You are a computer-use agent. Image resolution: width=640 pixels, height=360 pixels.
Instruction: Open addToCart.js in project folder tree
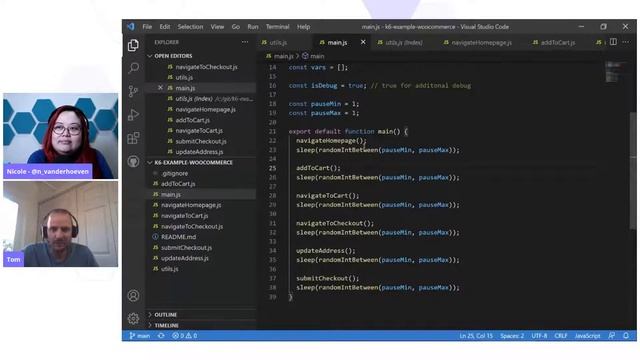178,184
